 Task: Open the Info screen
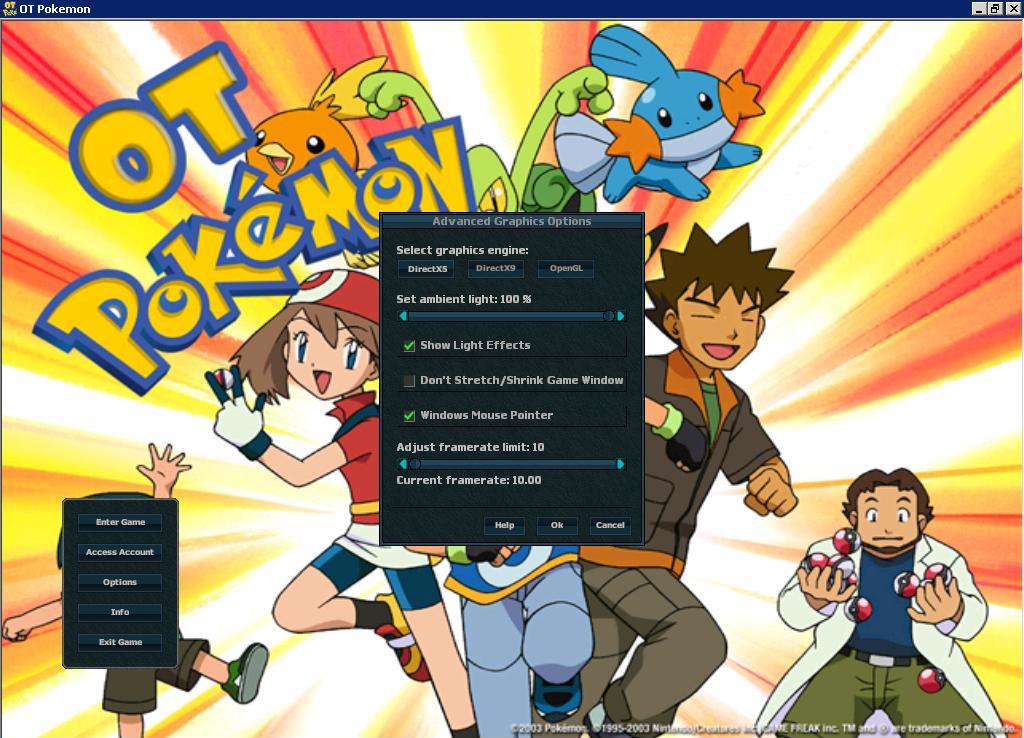(x=120, y=611)
